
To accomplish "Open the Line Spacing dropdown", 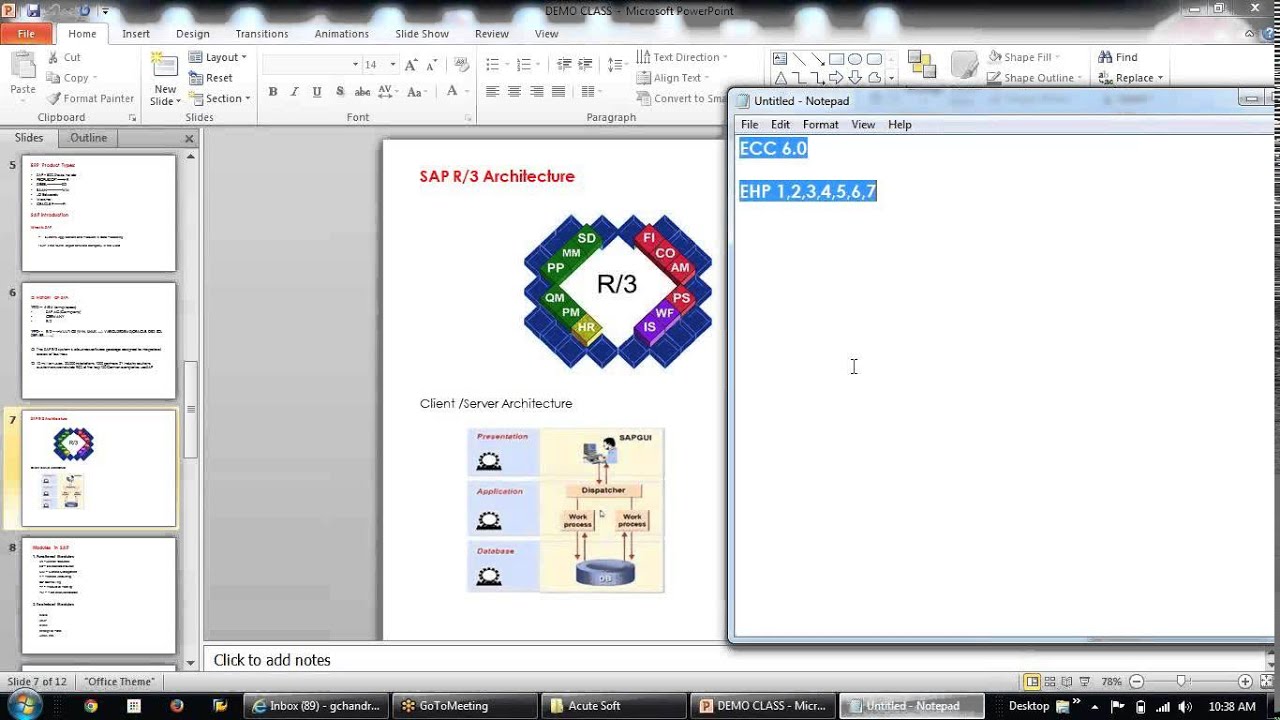I will (616, 64).
